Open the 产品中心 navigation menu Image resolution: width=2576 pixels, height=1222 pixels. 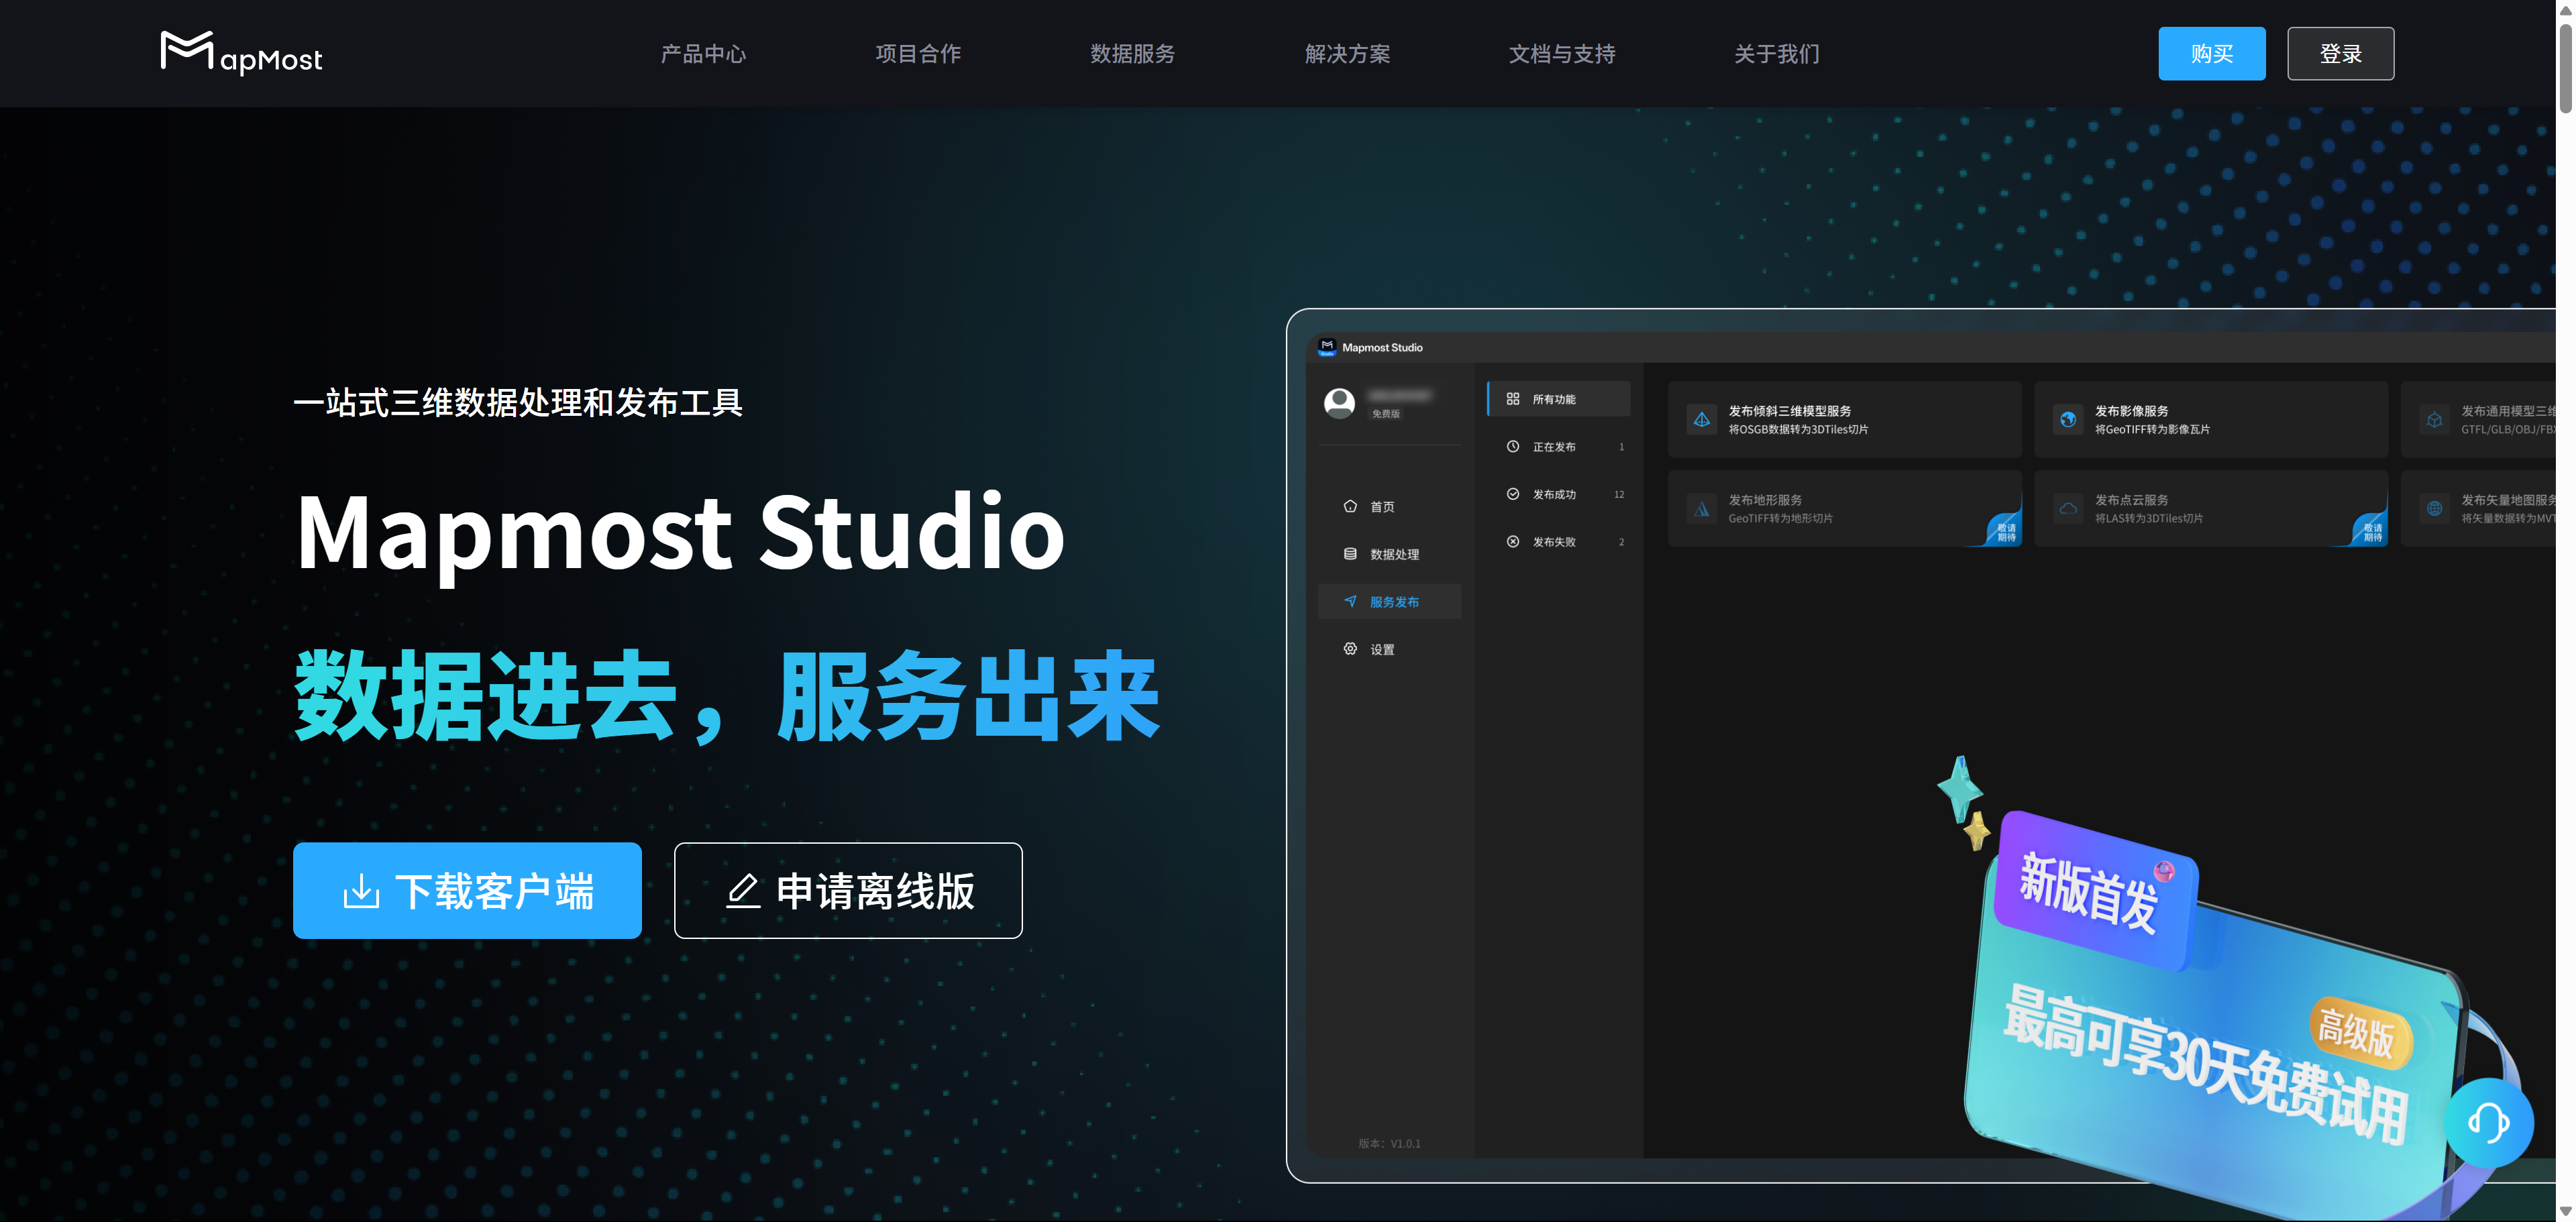703,54
